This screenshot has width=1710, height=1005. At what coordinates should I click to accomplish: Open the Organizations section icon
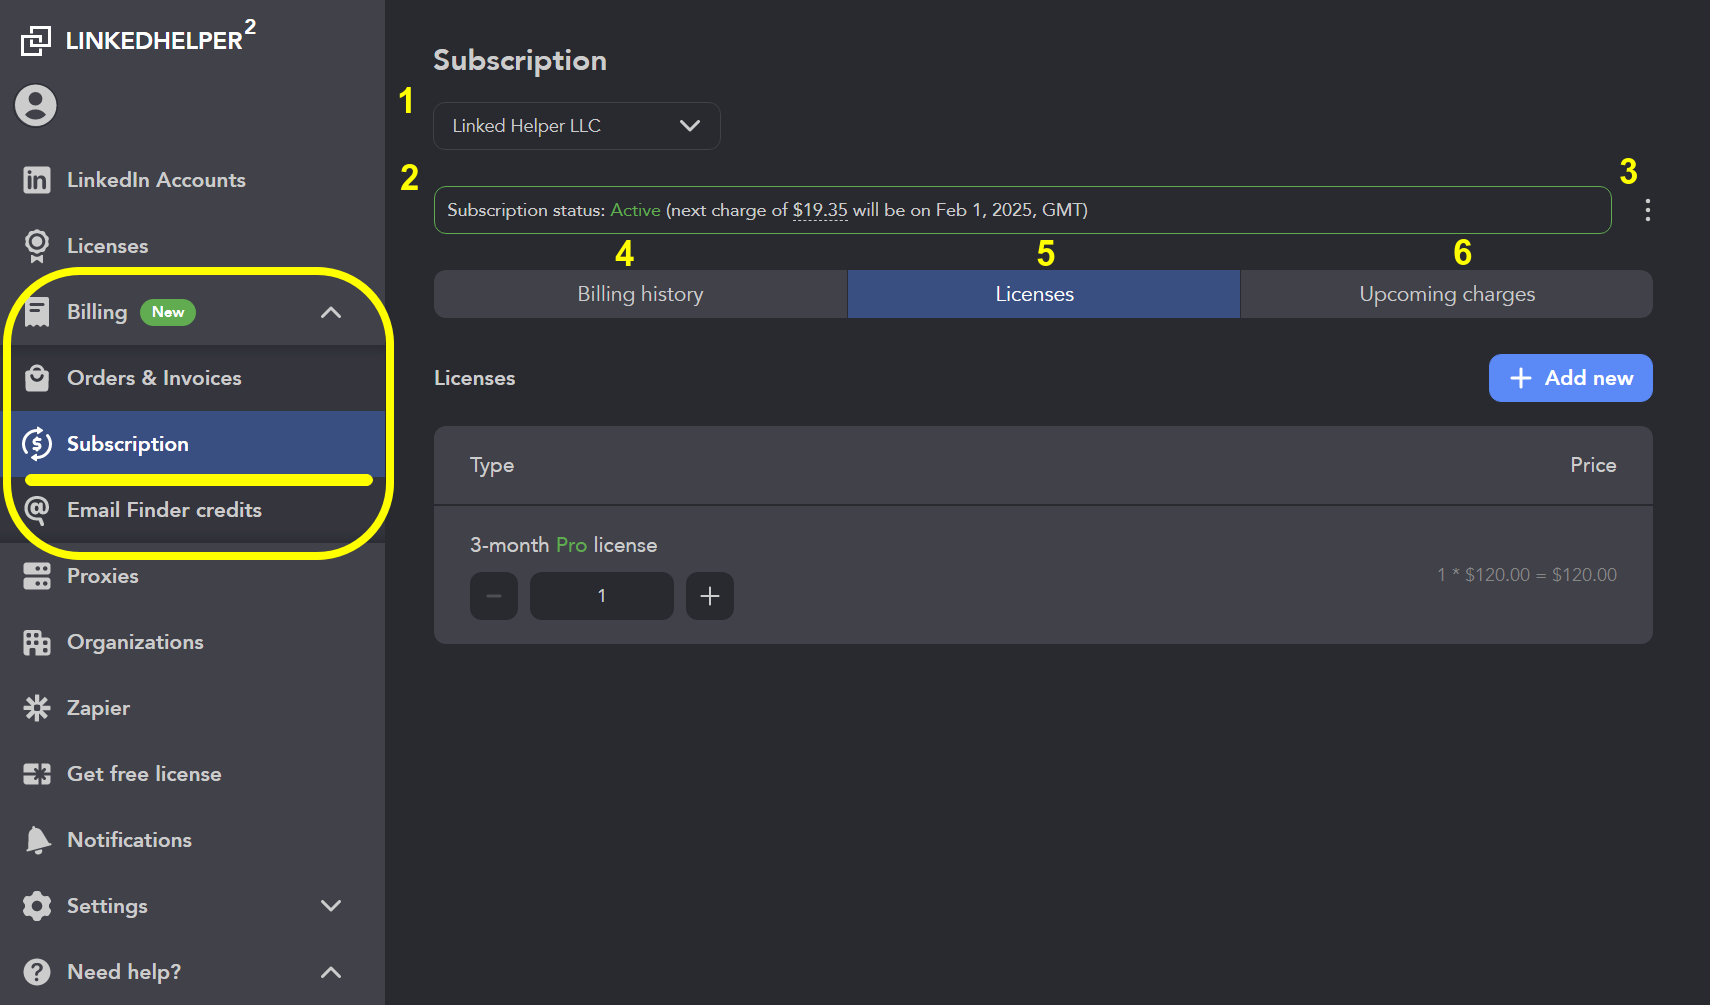point(36,642)
